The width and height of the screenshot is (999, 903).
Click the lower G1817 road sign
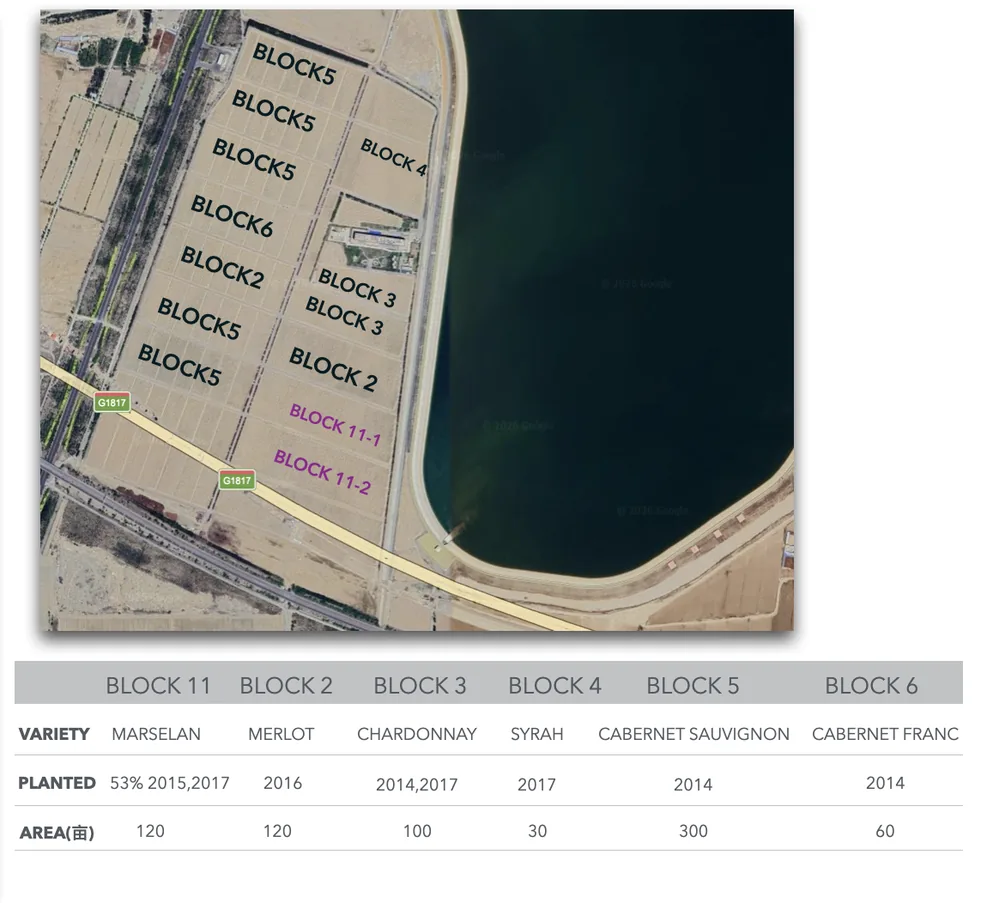coord(237,480)
